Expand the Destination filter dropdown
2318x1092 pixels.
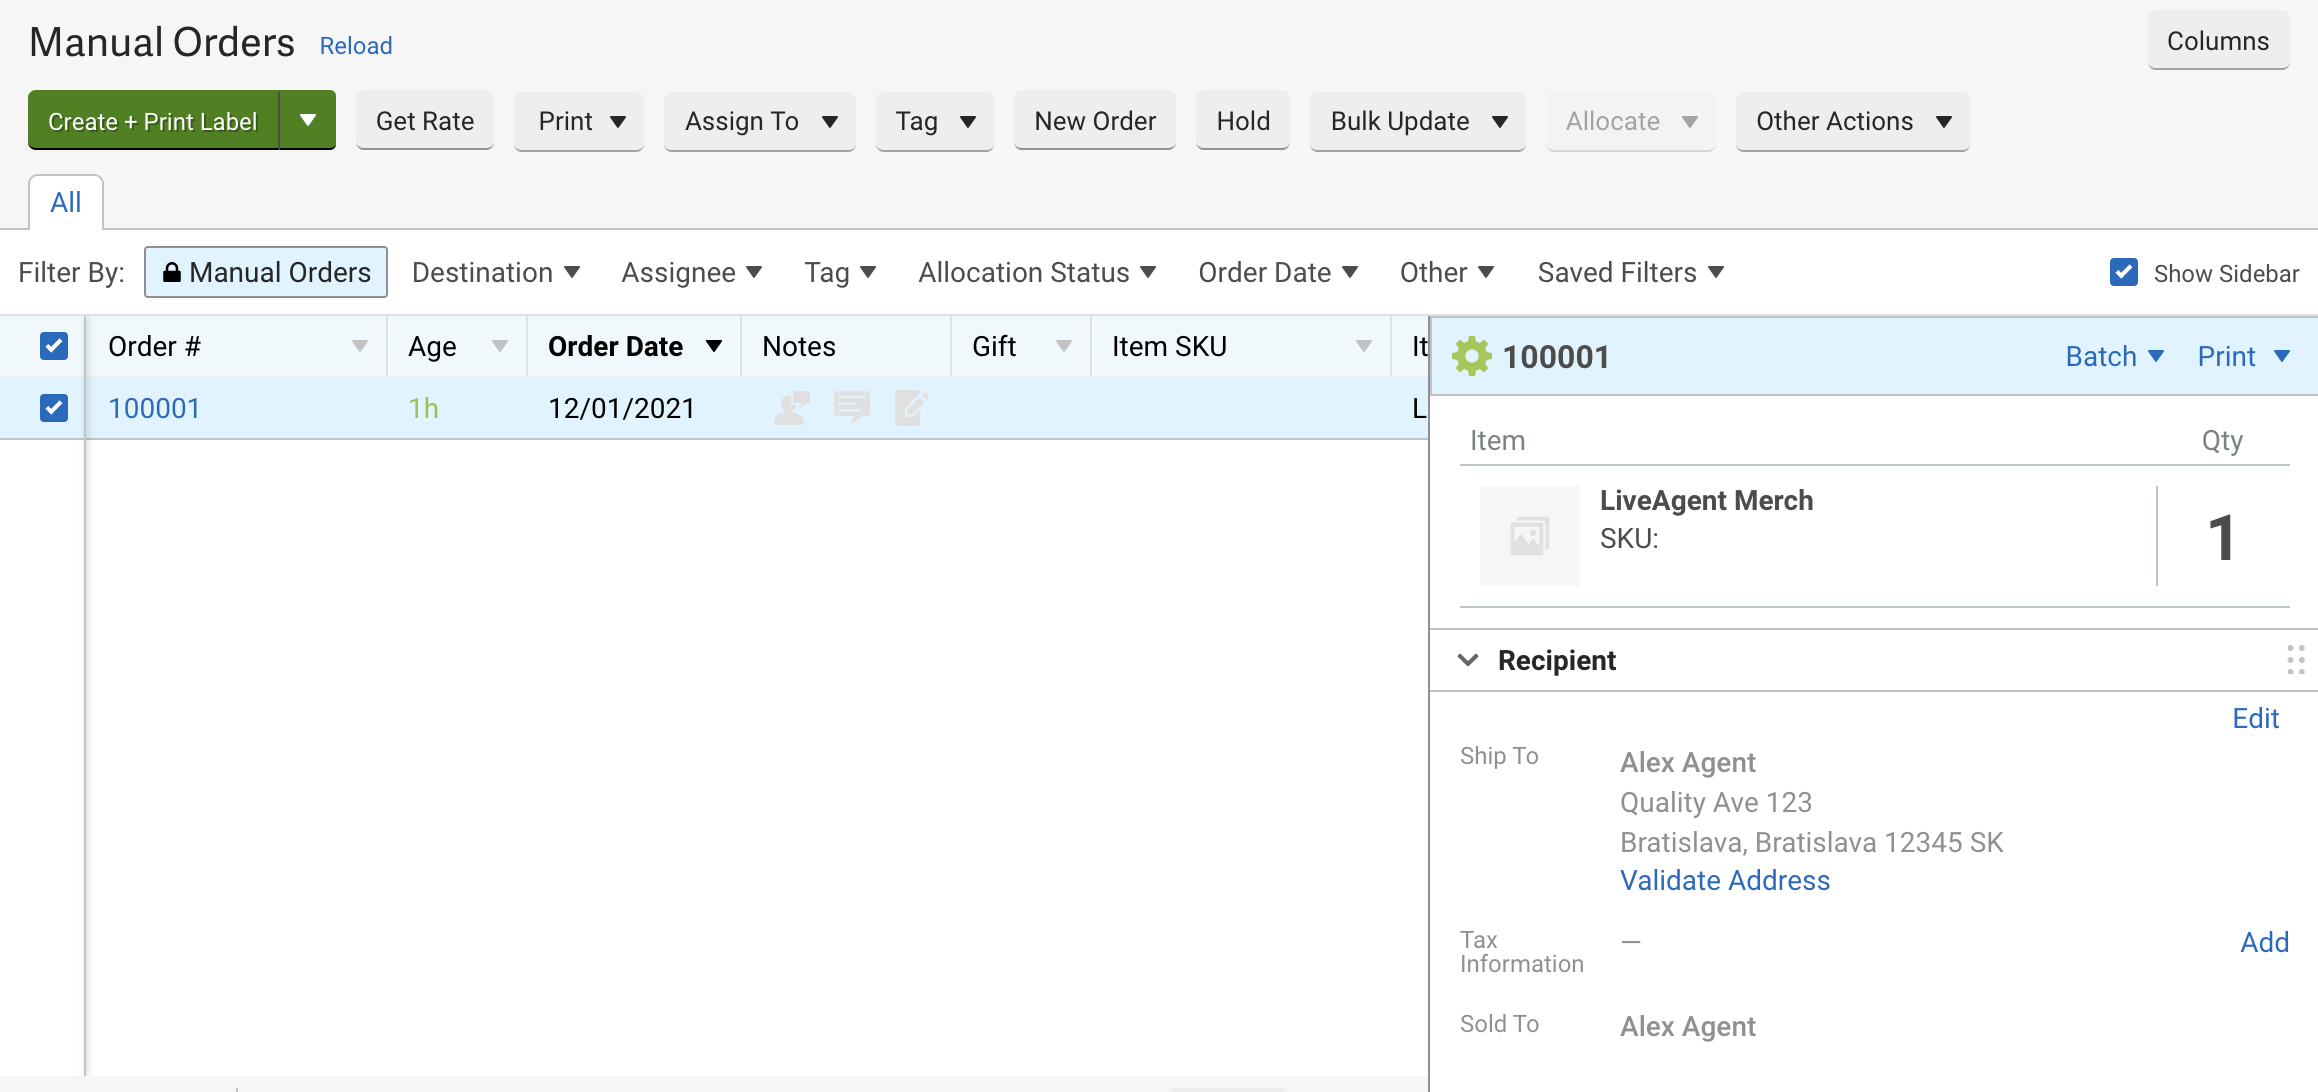click(496, 272)
